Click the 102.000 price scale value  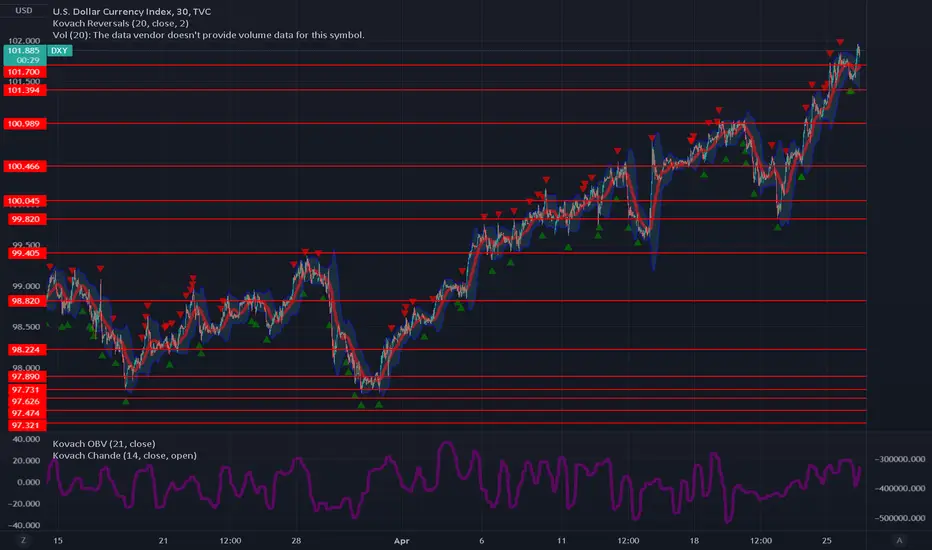point(24,40)
